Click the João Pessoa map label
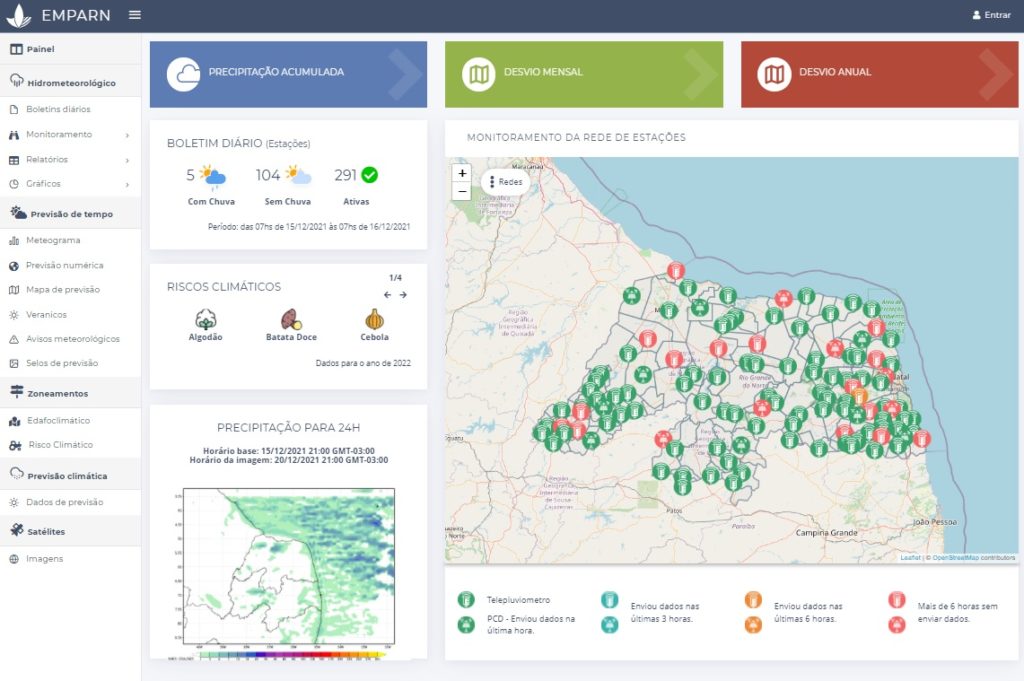Viewport: 1024px width, 681px height. point(935,522)
